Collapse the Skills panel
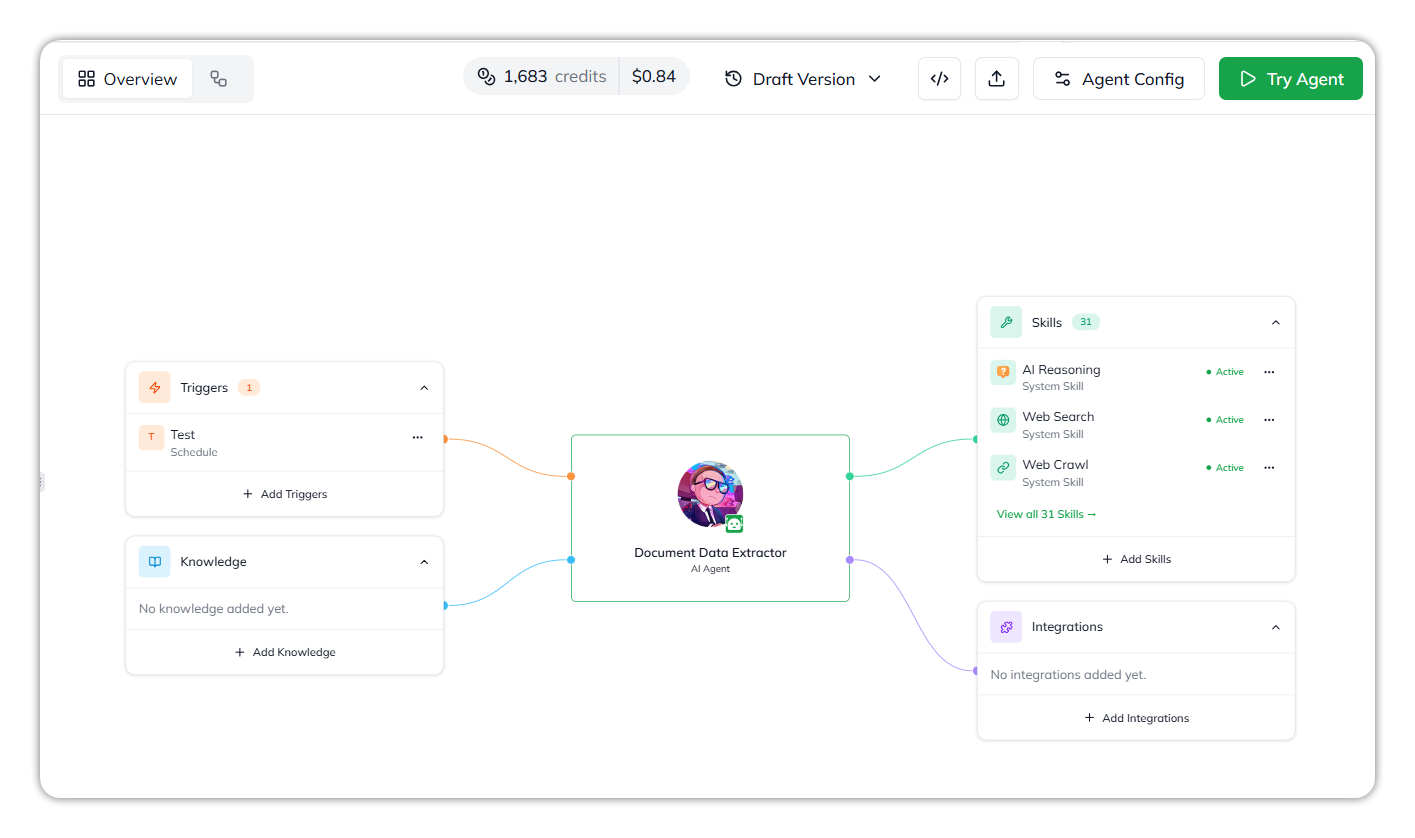 click(x=1275, y=323)
